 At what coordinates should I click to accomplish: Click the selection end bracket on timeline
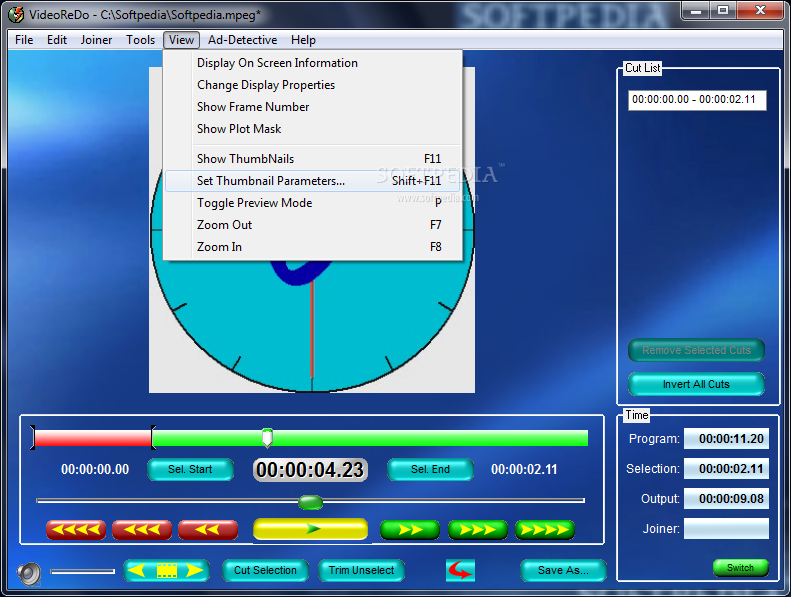pyautogui.click(x=153, y=438)
